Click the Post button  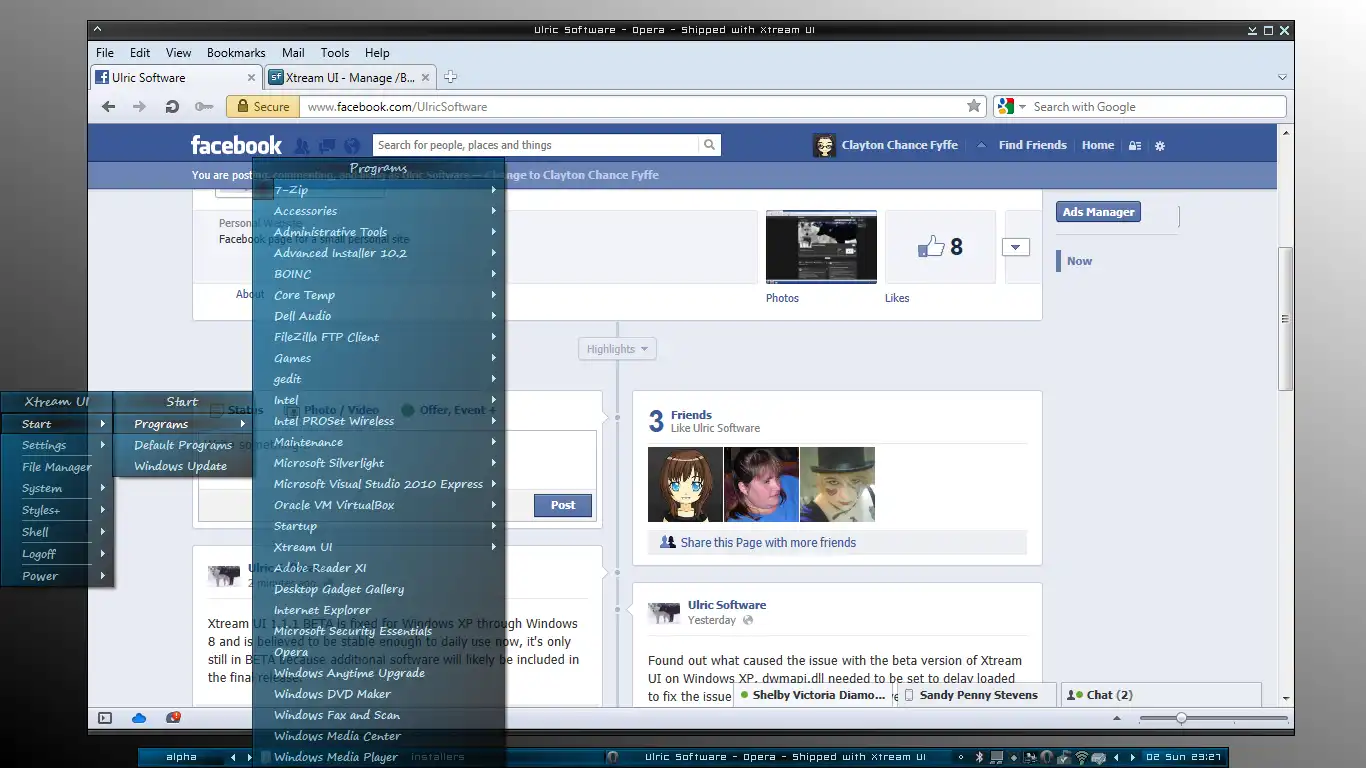(x=563, y=505)
